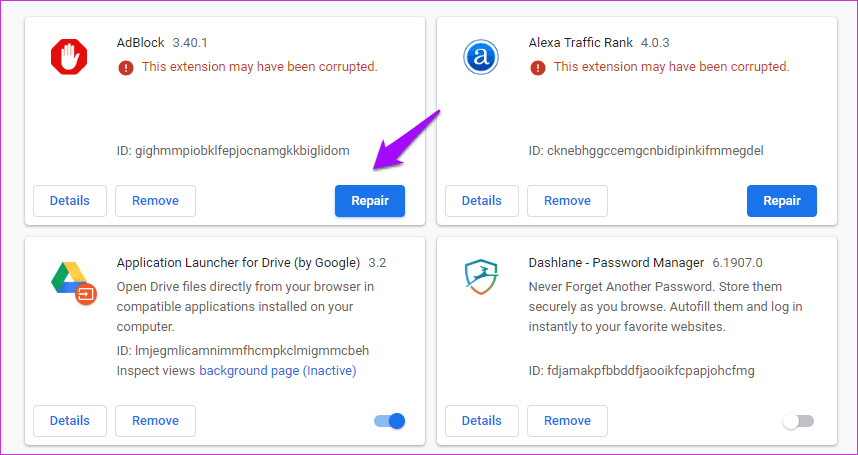Click the Dashlane ID fdjamakpfbbddfjaooikfcpapjohcfmg
This screenshot has width=858, height=455.
tap(641, 371)
